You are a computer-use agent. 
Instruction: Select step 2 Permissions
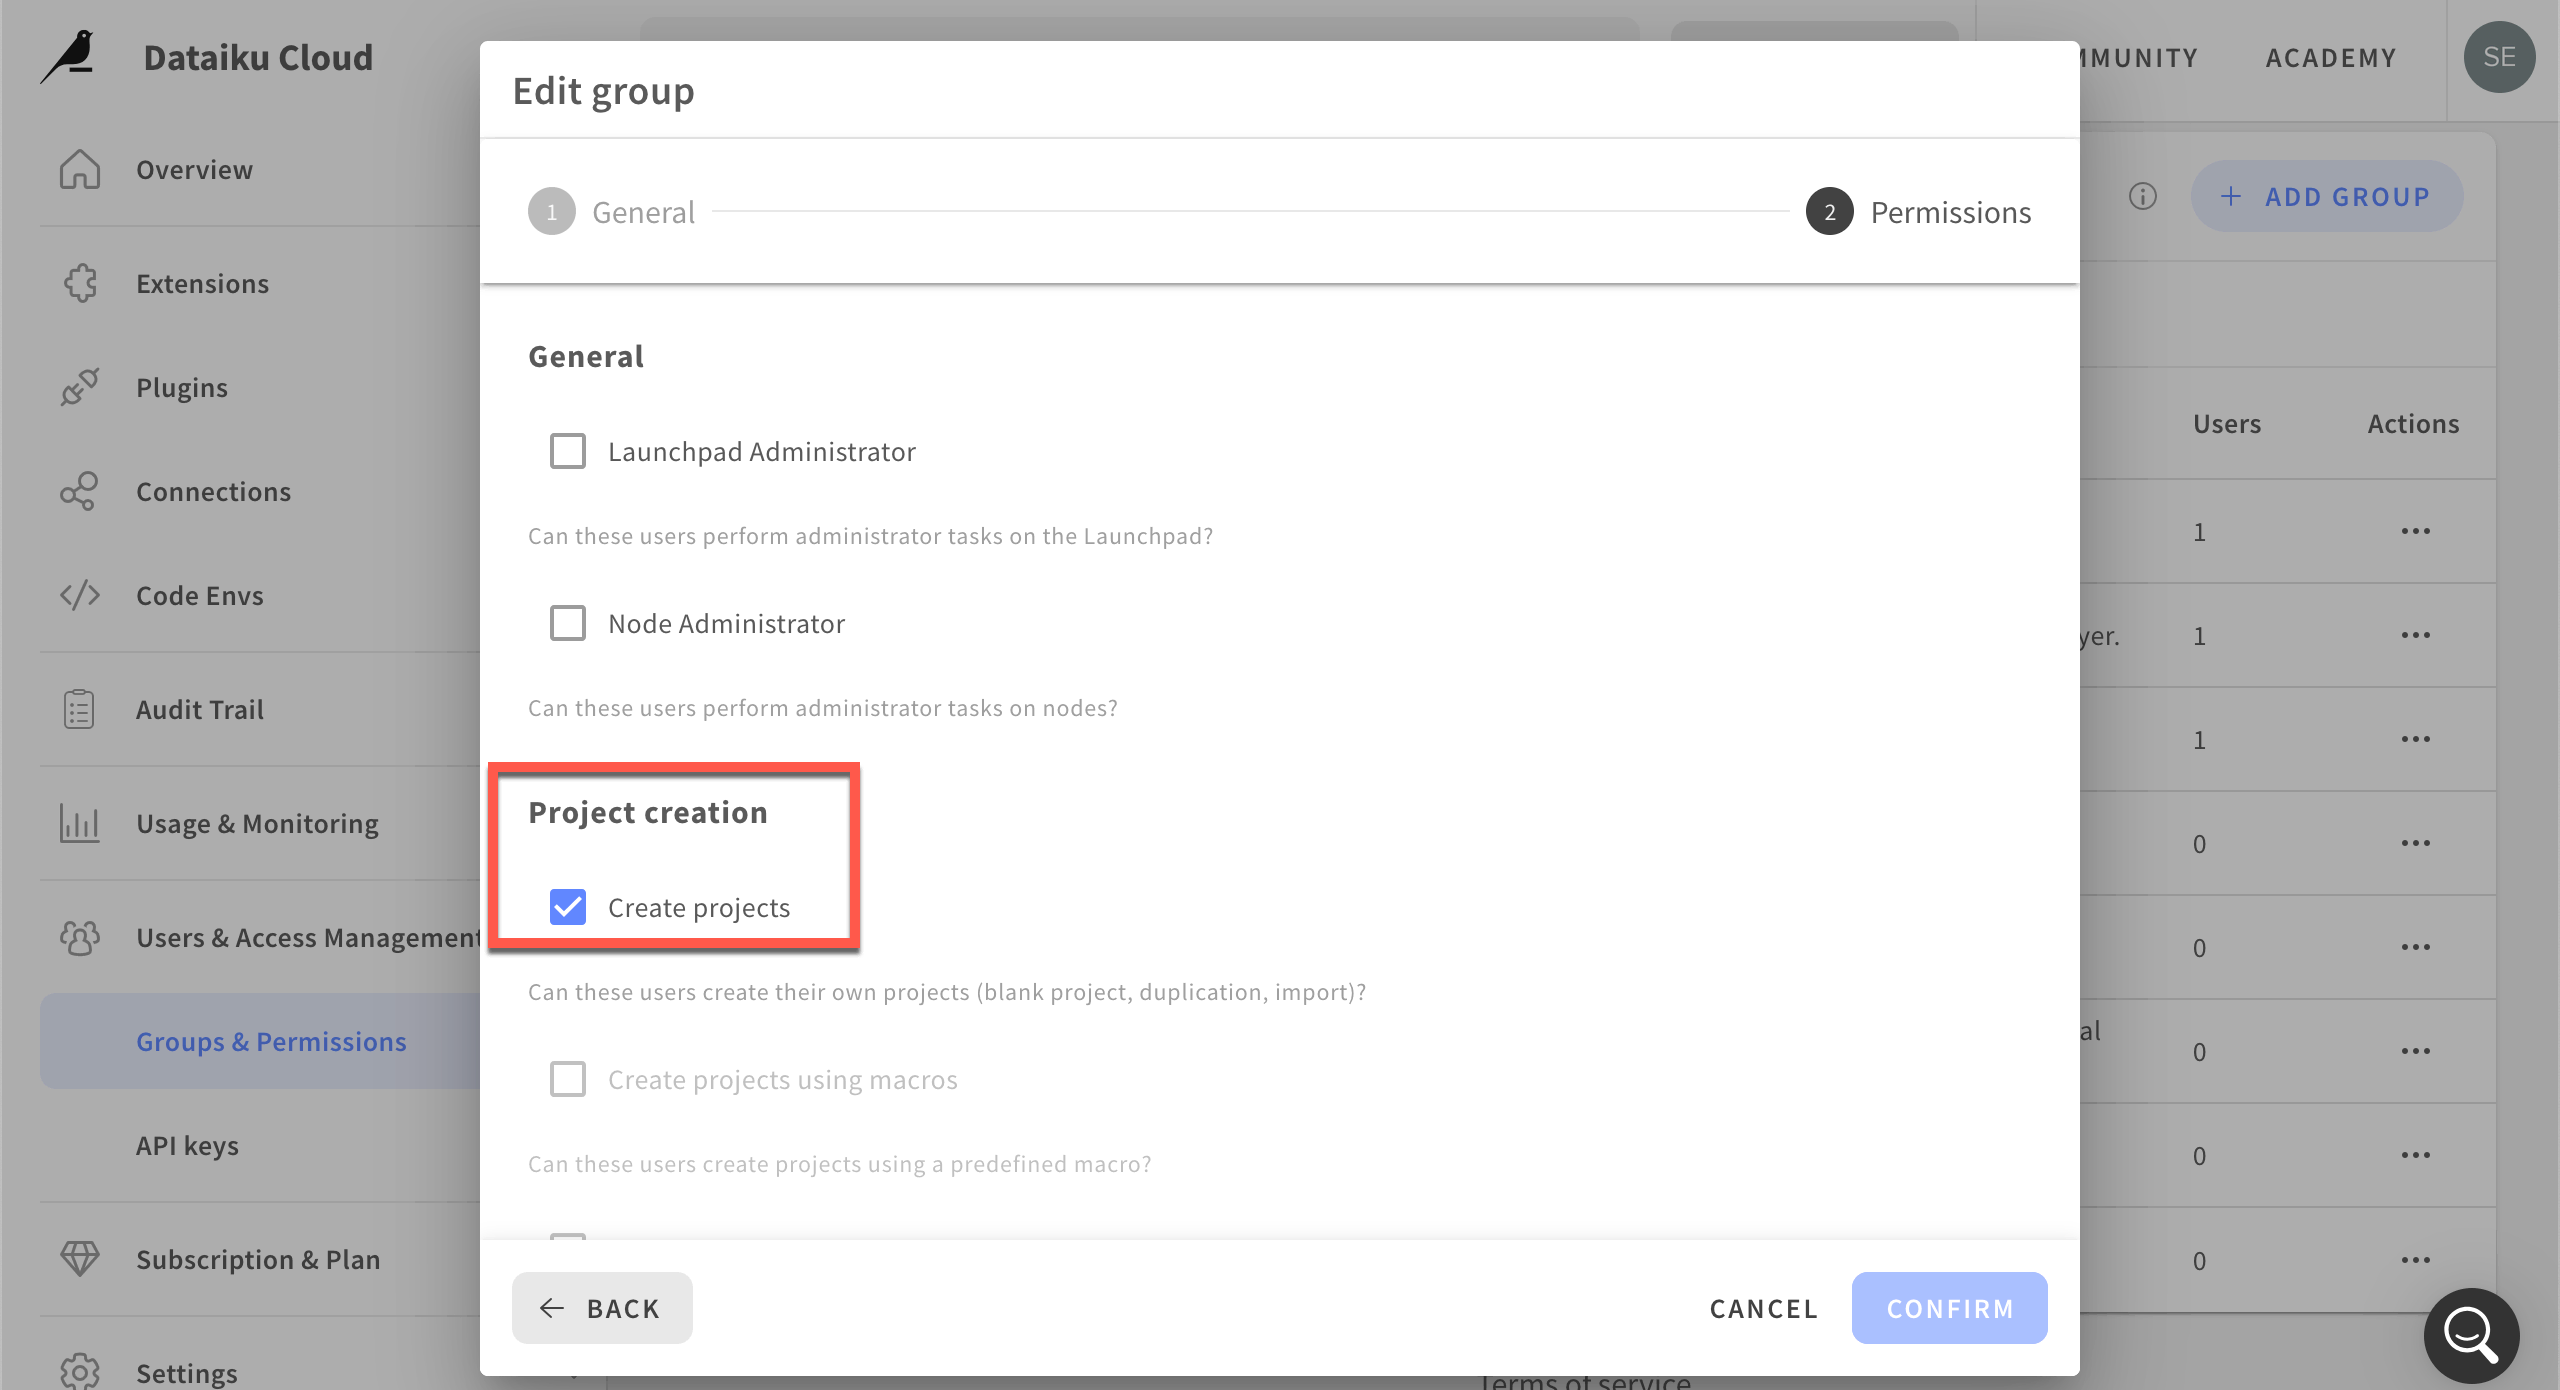1918,212
